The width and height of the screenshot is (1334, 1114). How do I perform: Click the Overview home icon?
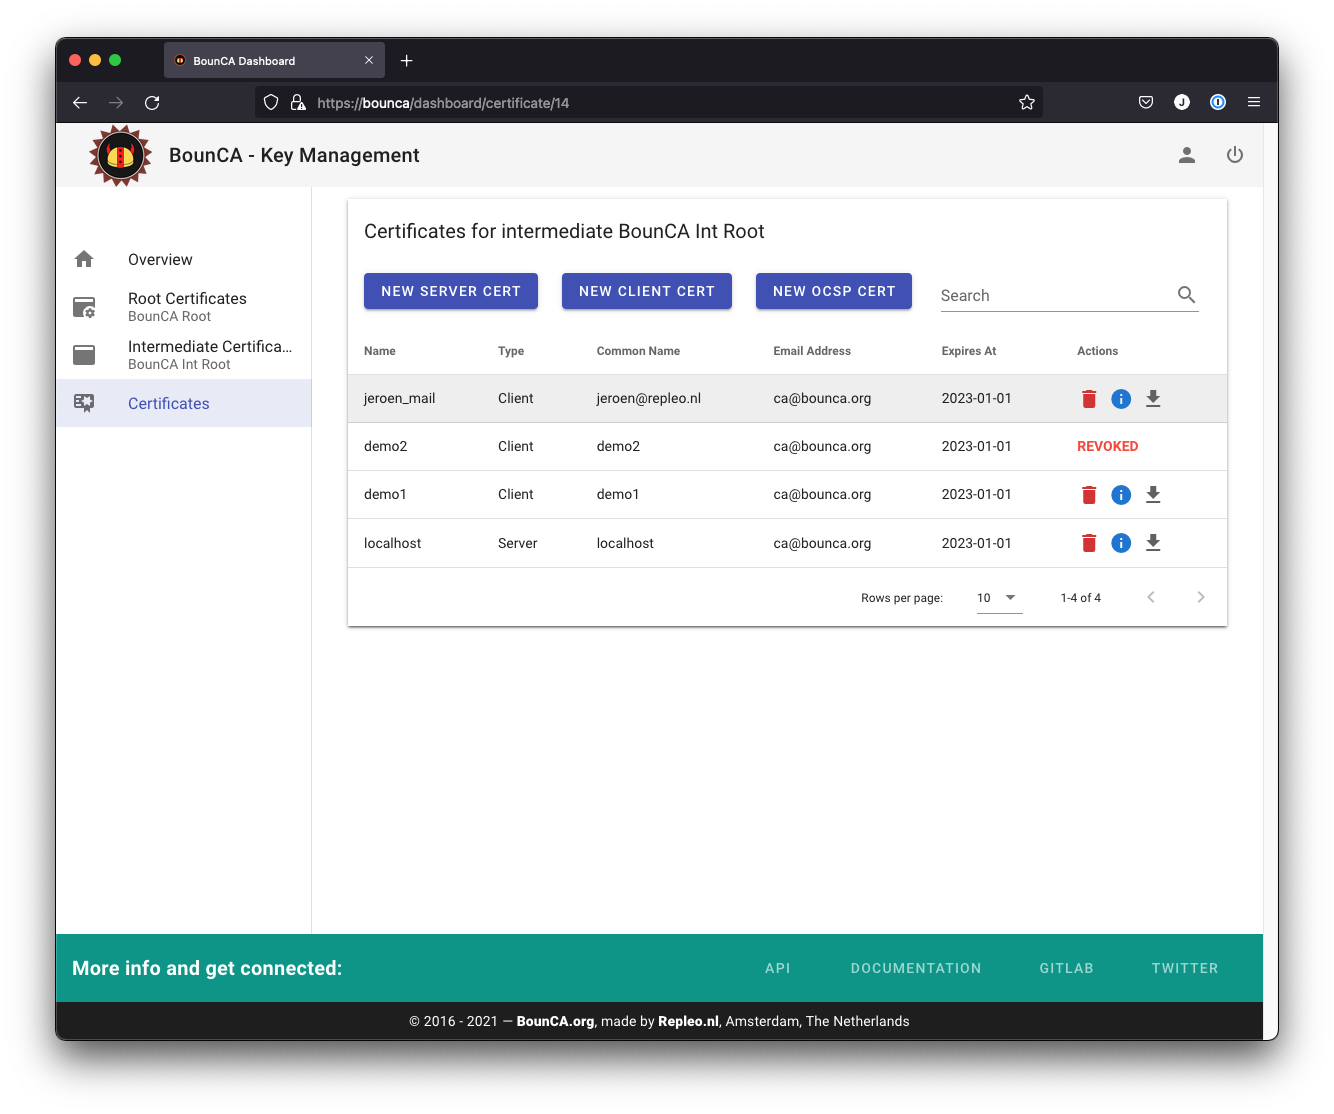84,259
